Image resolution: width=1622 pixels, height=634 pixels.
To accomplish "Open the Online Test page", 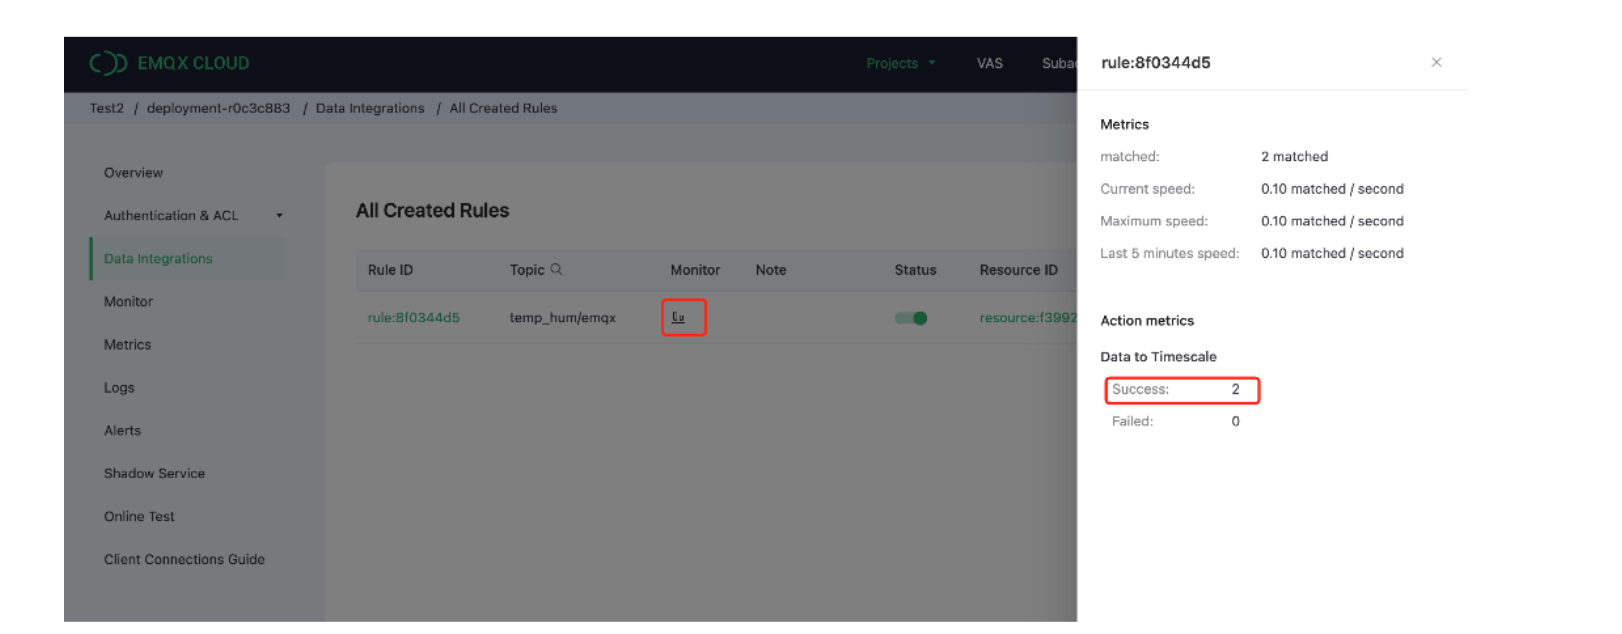I will pos(139,517).
